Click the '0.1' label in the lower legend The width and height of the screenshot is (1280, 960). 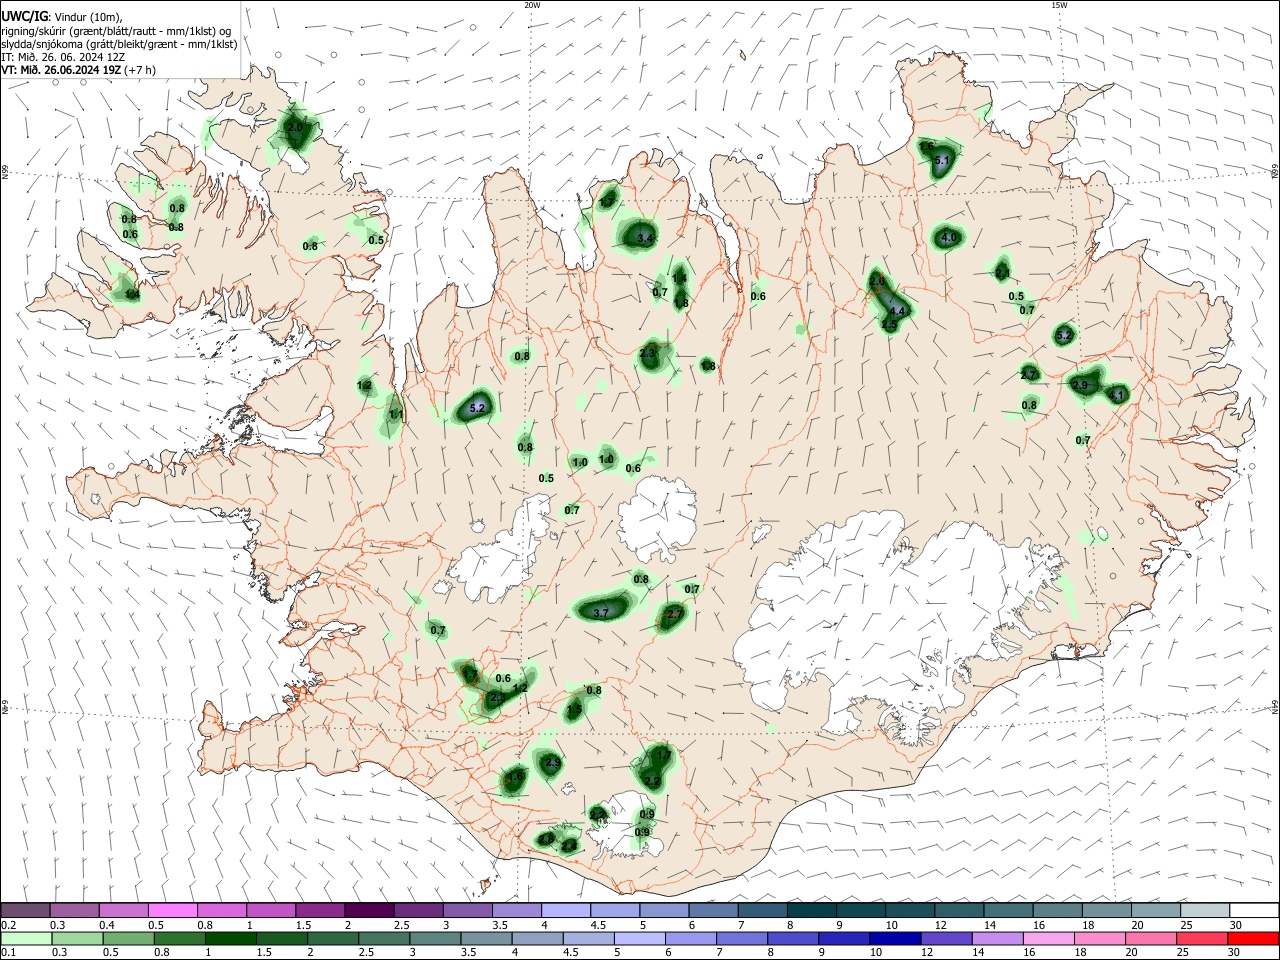tap(10, 954)
